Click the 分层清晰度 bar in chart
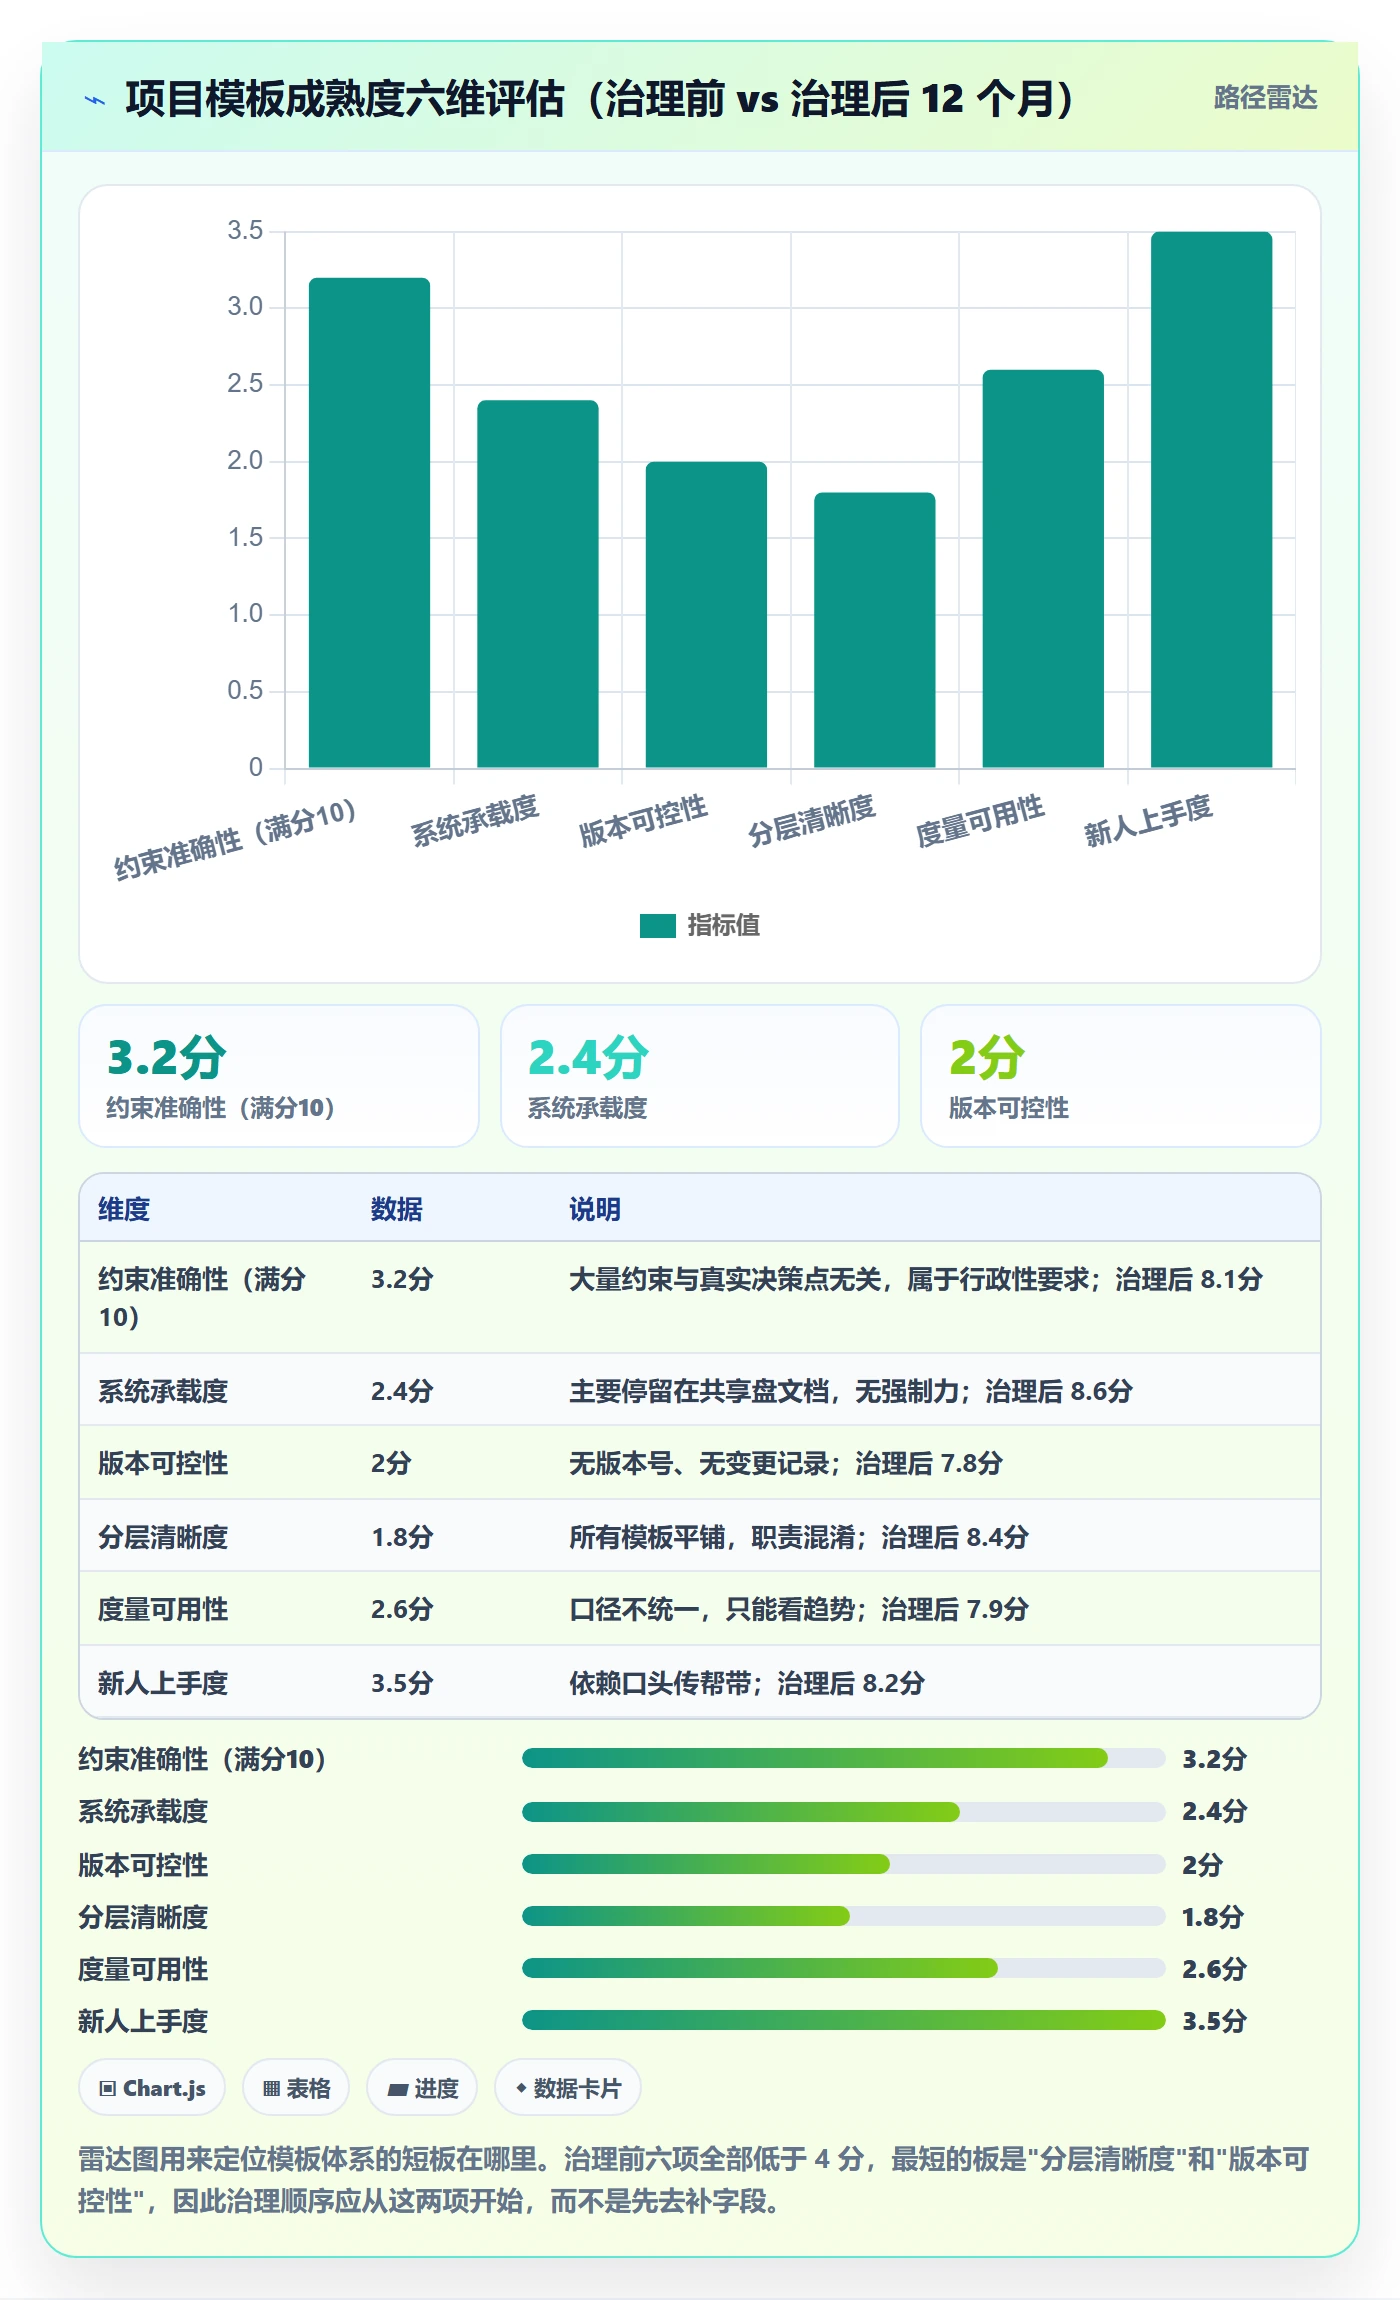 [875, 630]
